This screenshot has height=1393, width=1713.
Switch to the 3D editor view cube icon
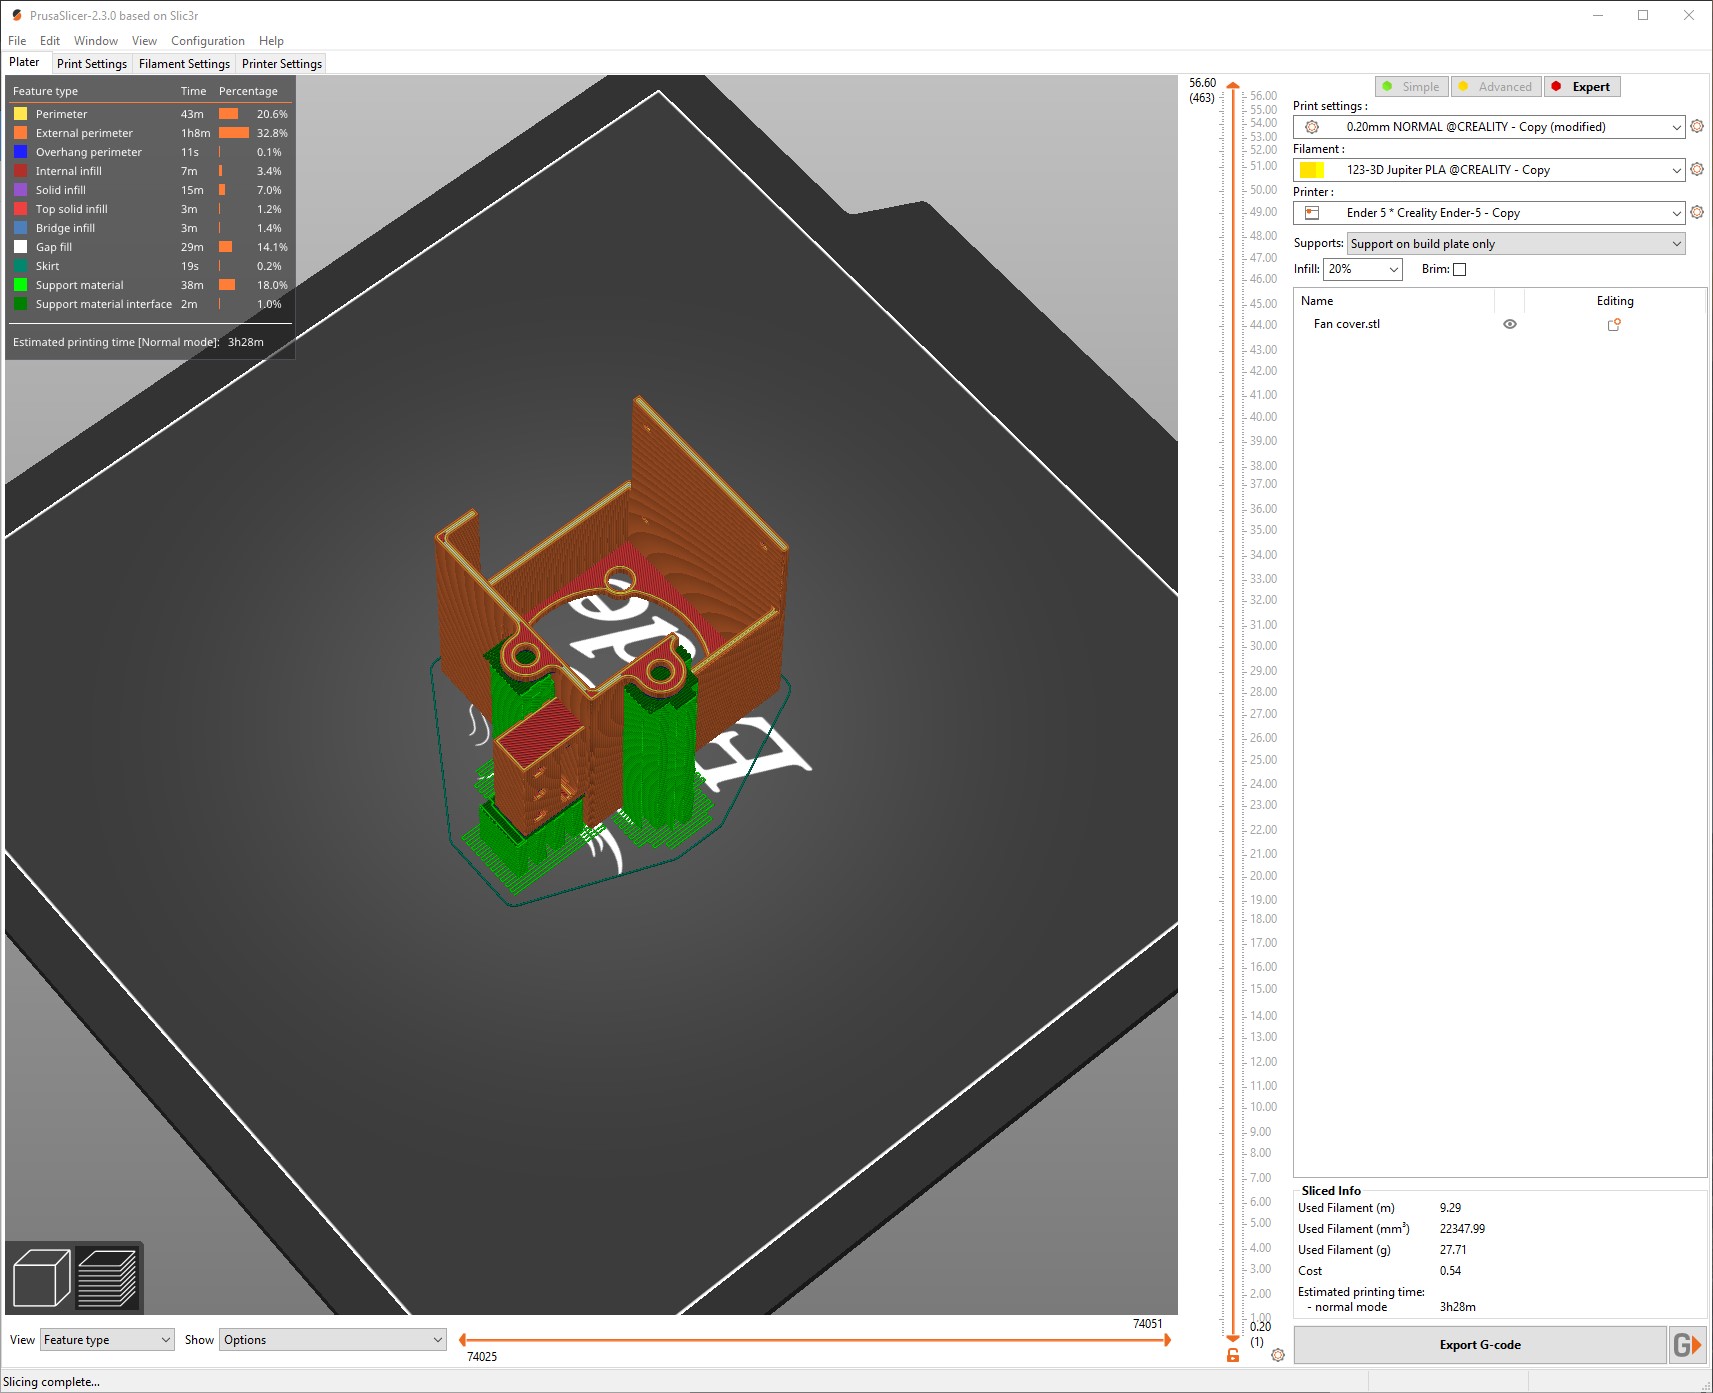click(x=41, y=1277)
